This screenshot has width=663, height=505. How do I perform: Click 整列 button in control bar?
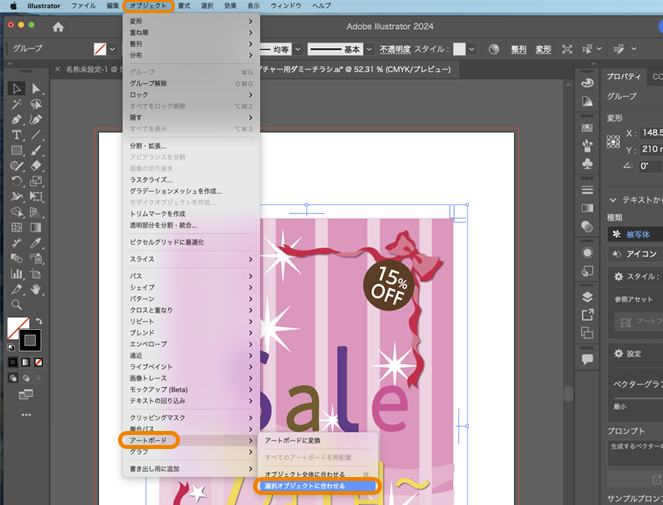coord(518,49)
